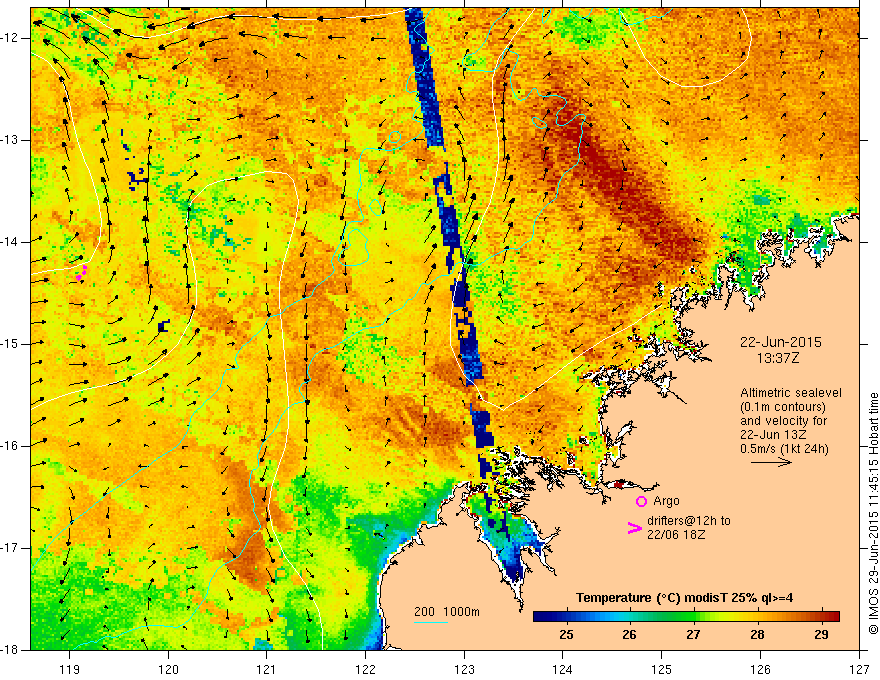The width and height of the screenshot is (880, 680).
Task: Click the '200 1000m' depth contour label
Action: coord(447,612)
